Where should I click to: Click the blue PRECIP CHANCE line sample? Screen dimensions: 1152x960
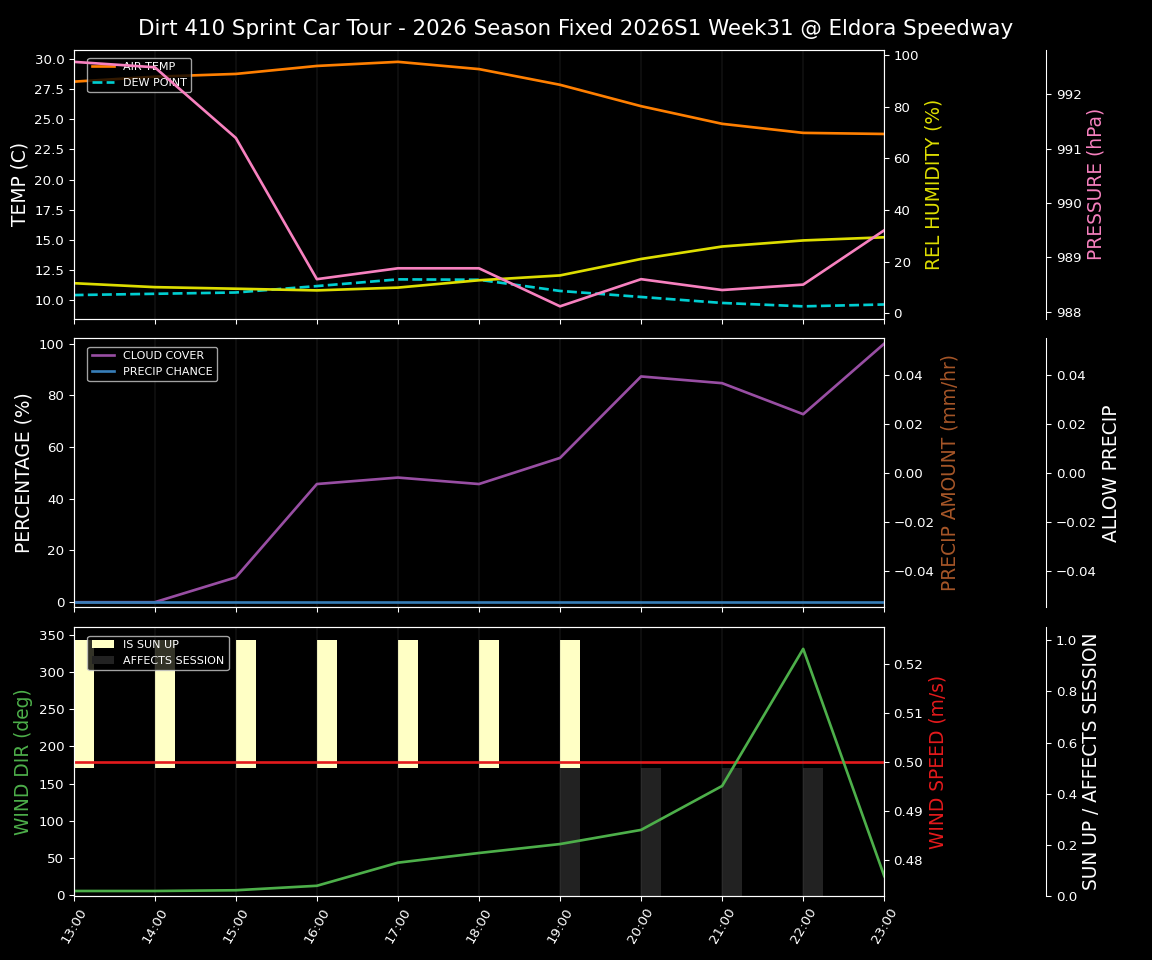103,371
